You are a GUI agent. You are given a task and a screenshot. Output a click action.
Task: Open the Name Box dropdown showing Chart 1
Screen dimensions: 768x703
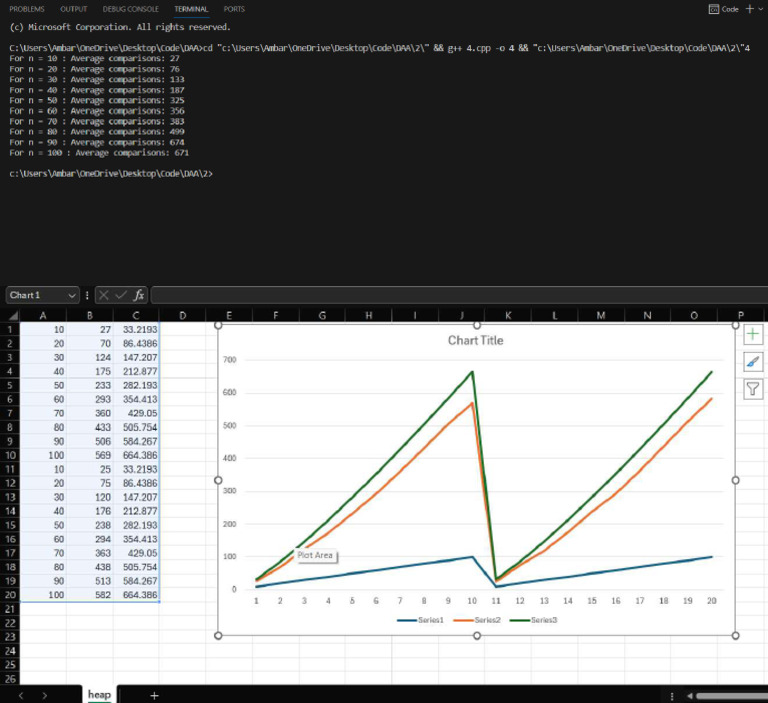click(72, 295)
